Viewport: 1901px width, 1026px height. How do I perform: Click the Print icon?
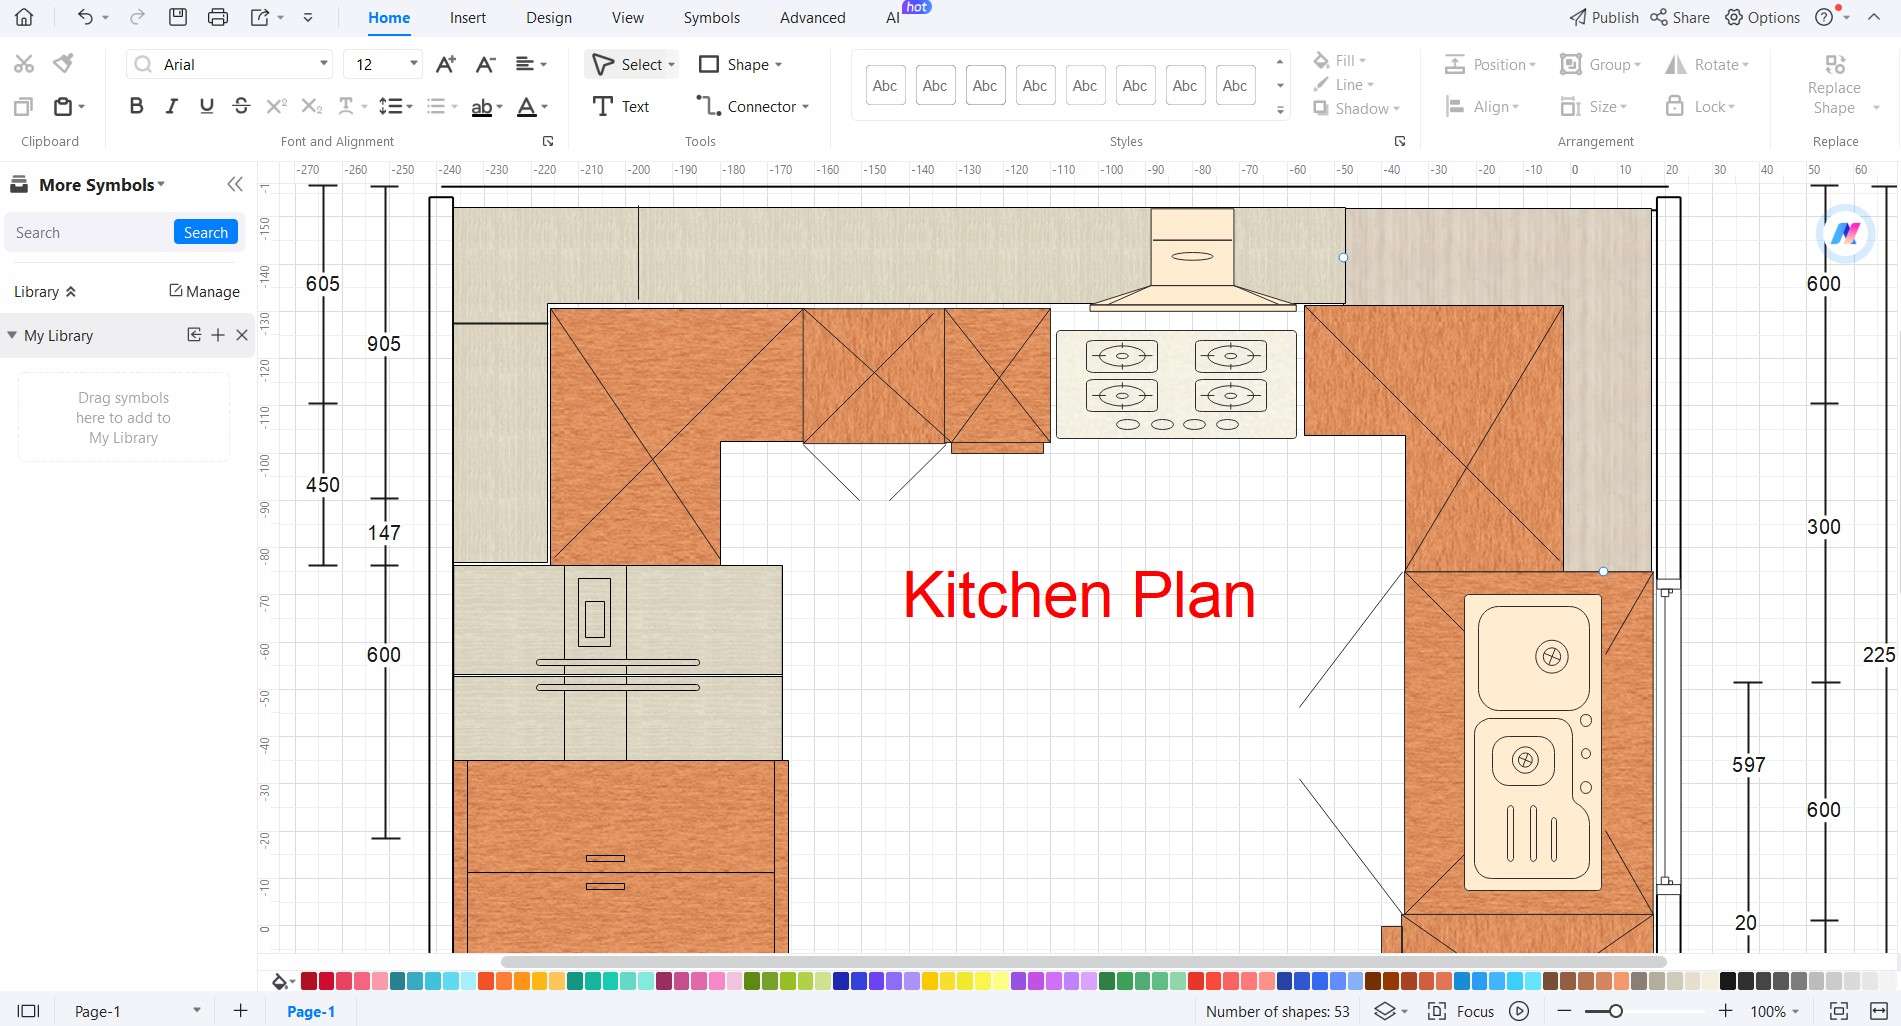tap(217, 17)
